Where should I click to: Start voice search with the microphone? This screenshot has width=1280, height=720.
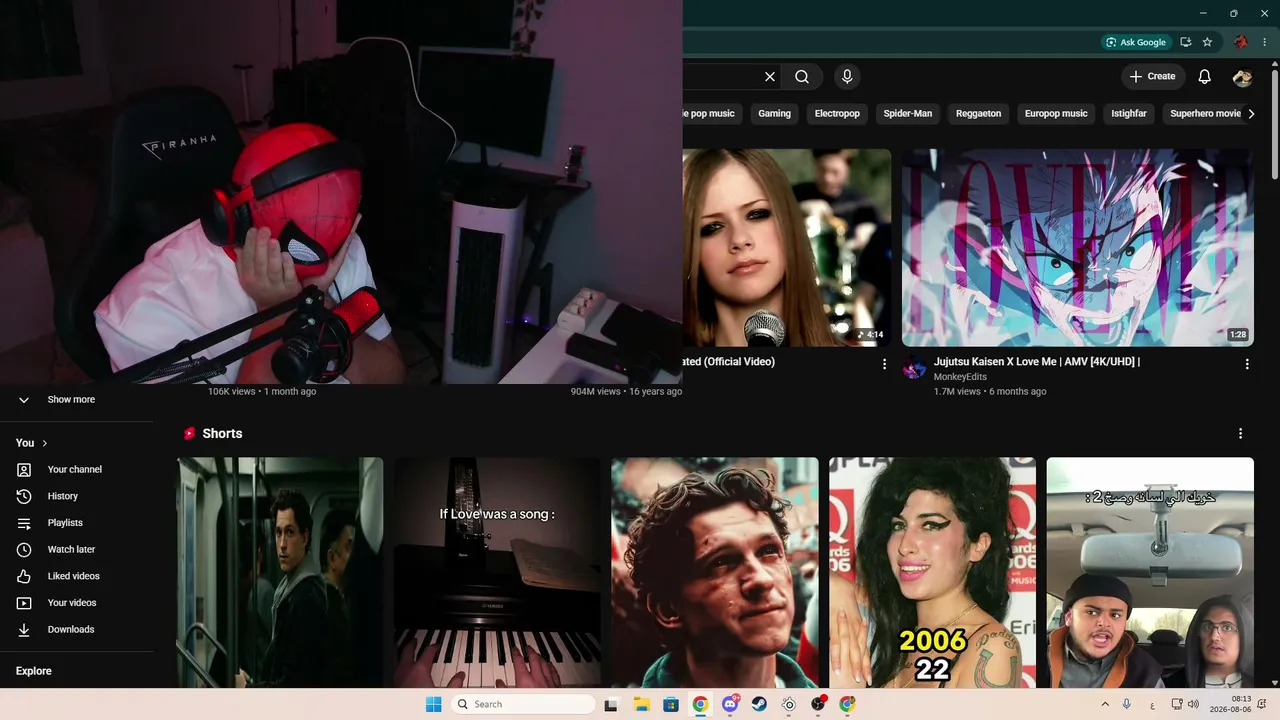[847, 77]
